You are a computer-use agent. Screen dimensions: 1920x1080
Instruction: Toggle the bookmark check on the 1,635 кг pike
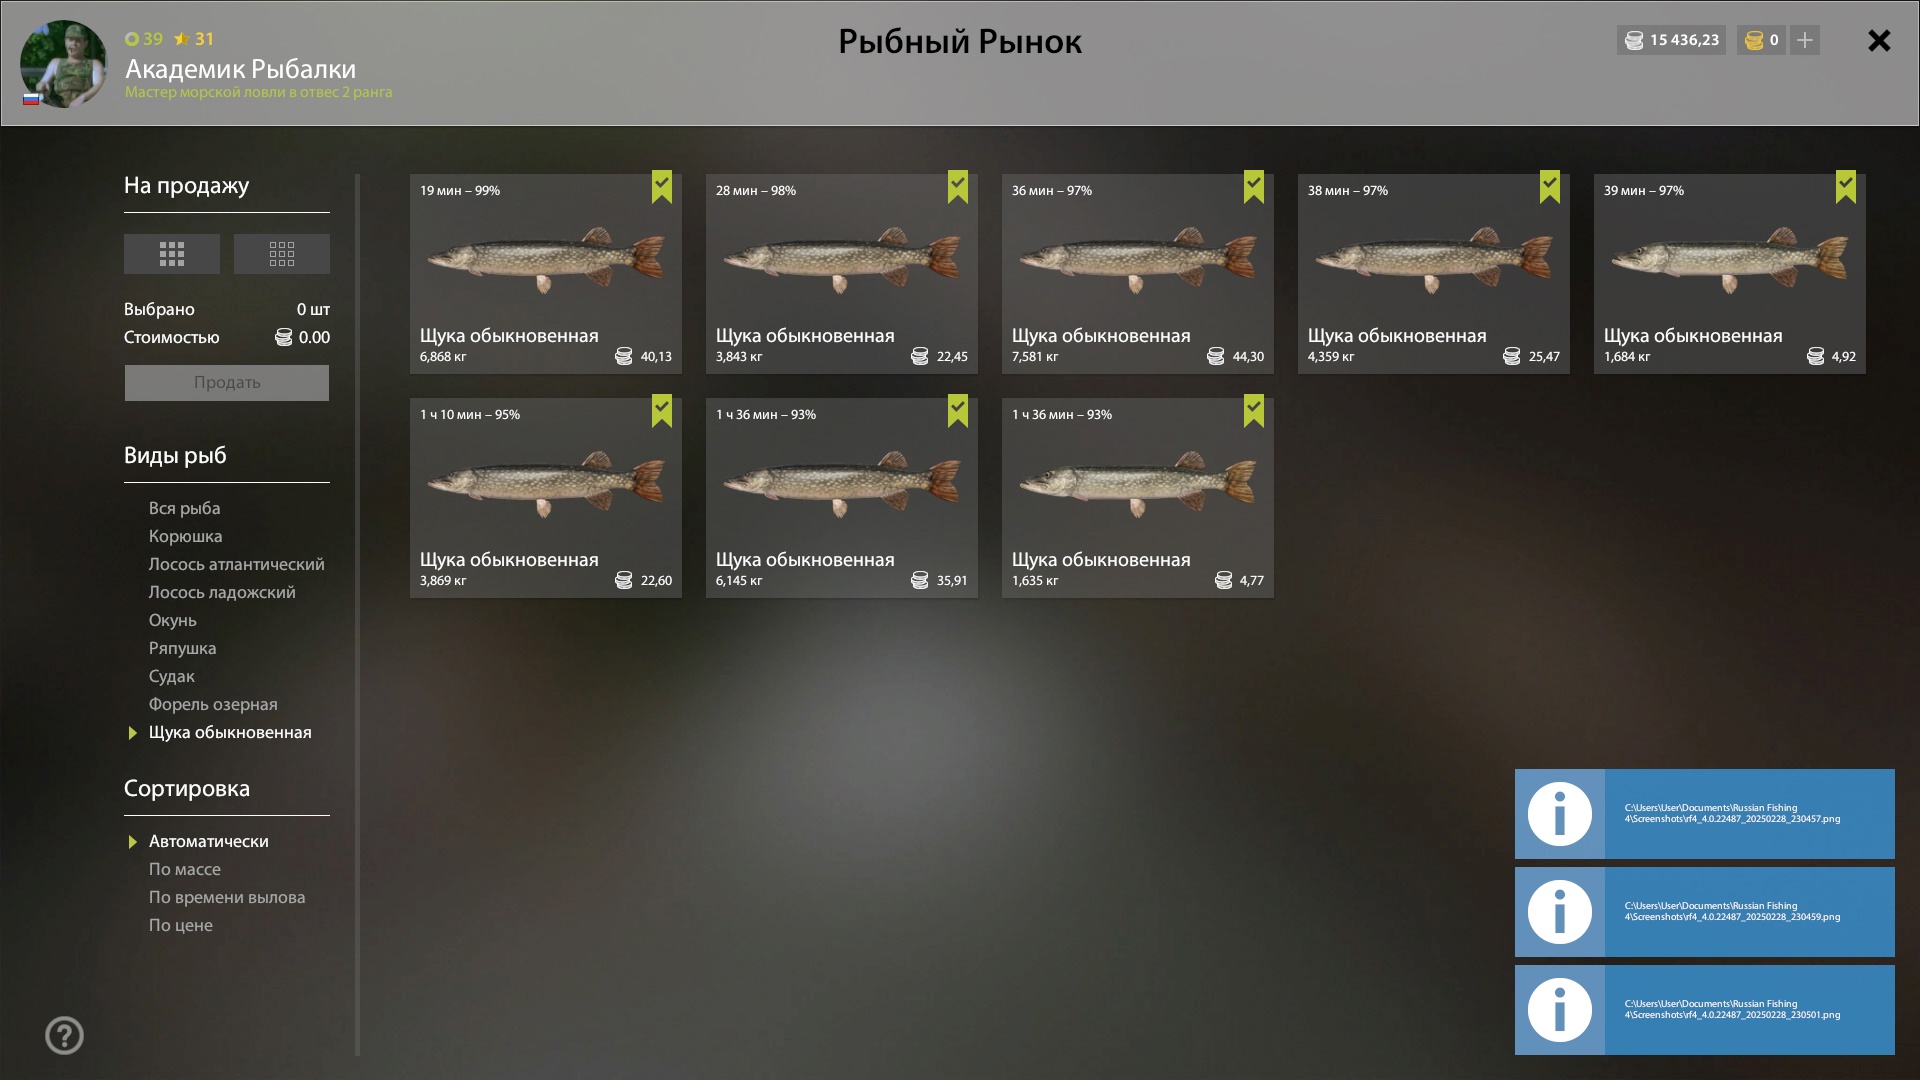coord(1254,410)
